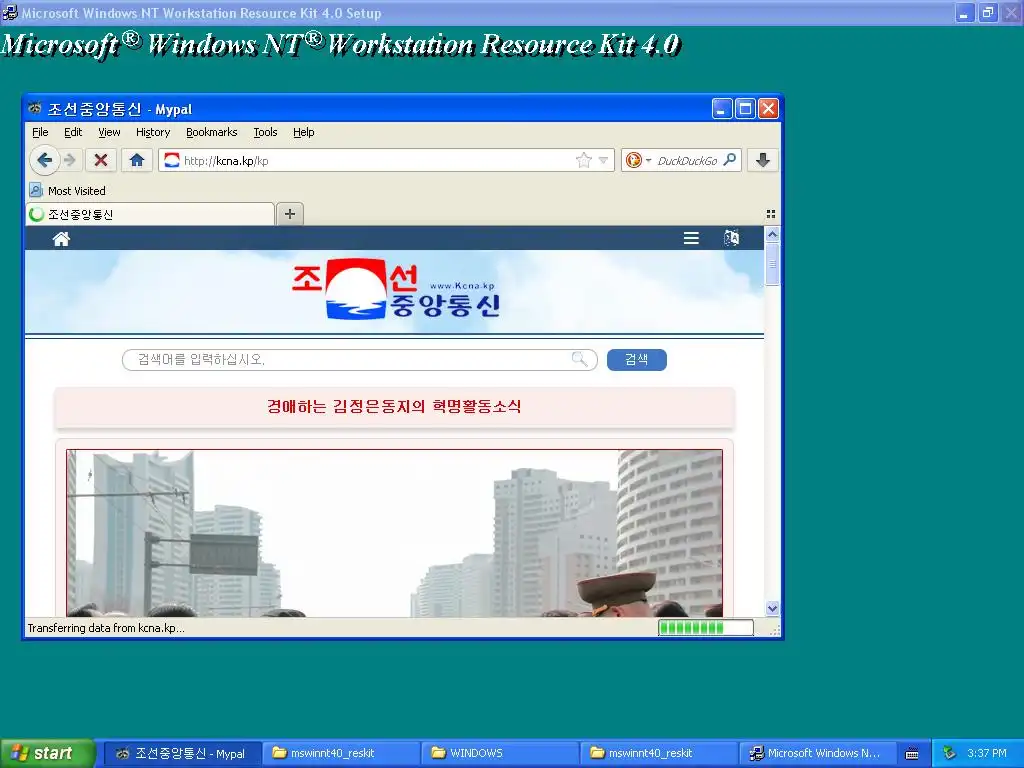Viewport: 1024px width, 768px height.
Task: Click the network tray icon near clock
Action: tap(949, 753)
